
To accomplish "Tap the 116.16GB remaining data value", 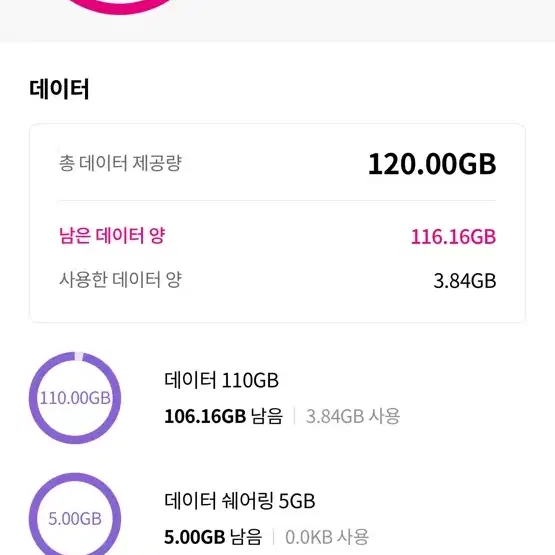I will coord(453,237).
